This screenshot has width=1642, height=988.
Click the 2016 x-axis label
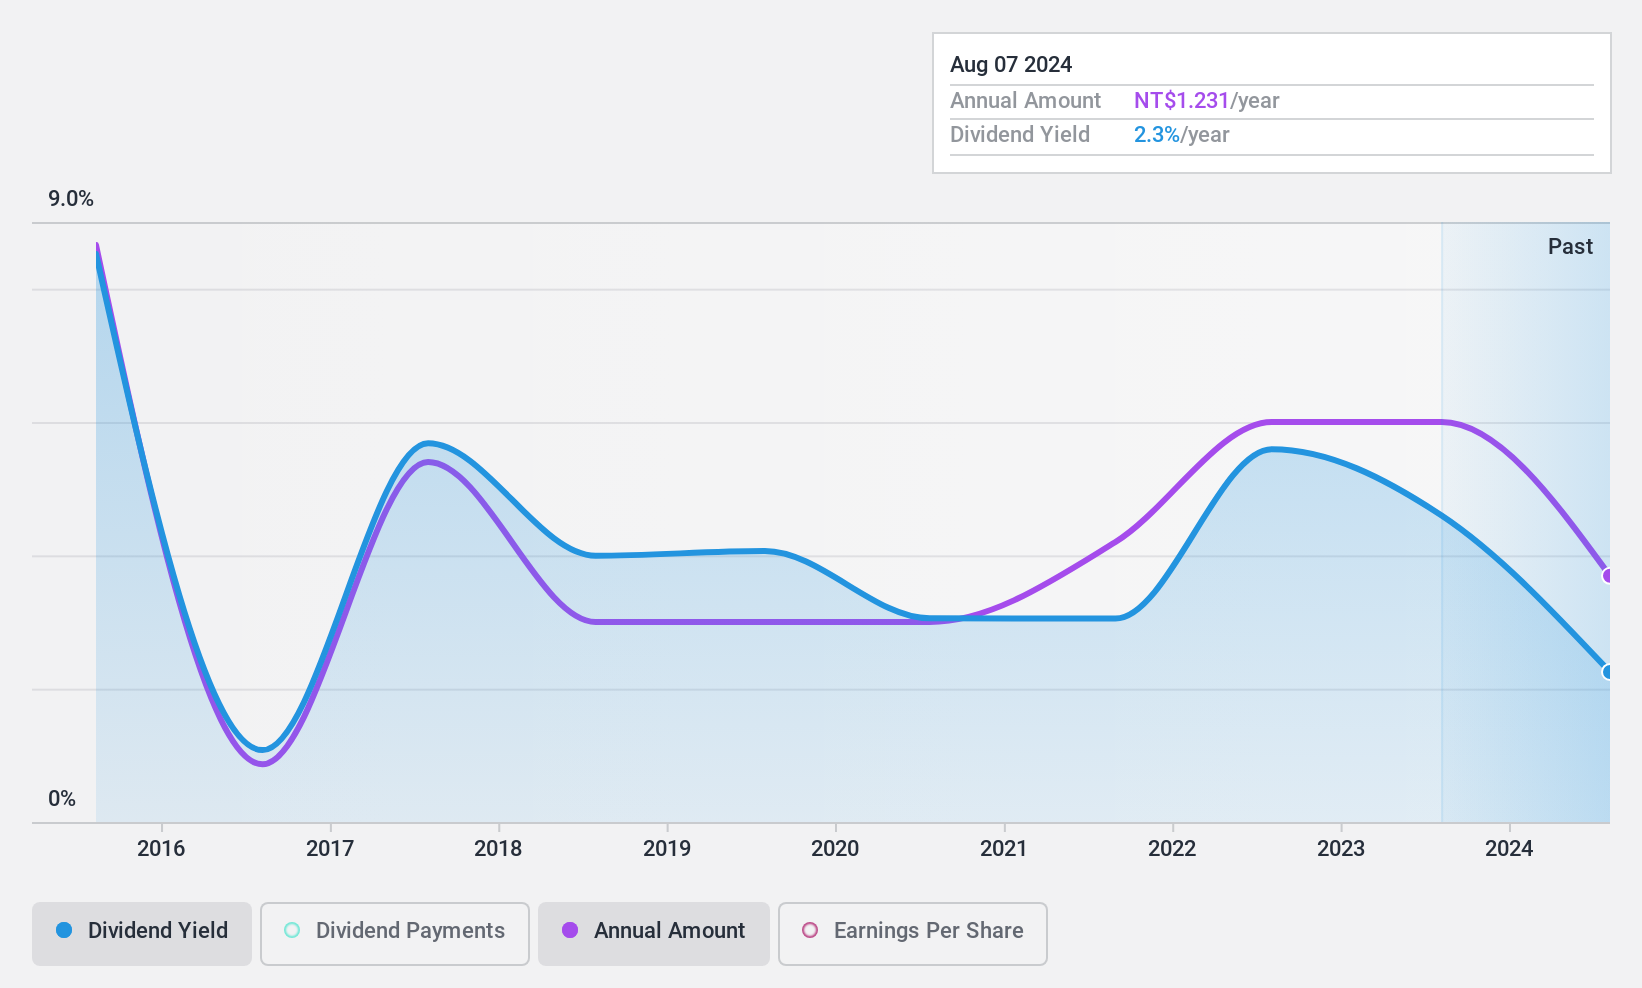coord(161,849)
